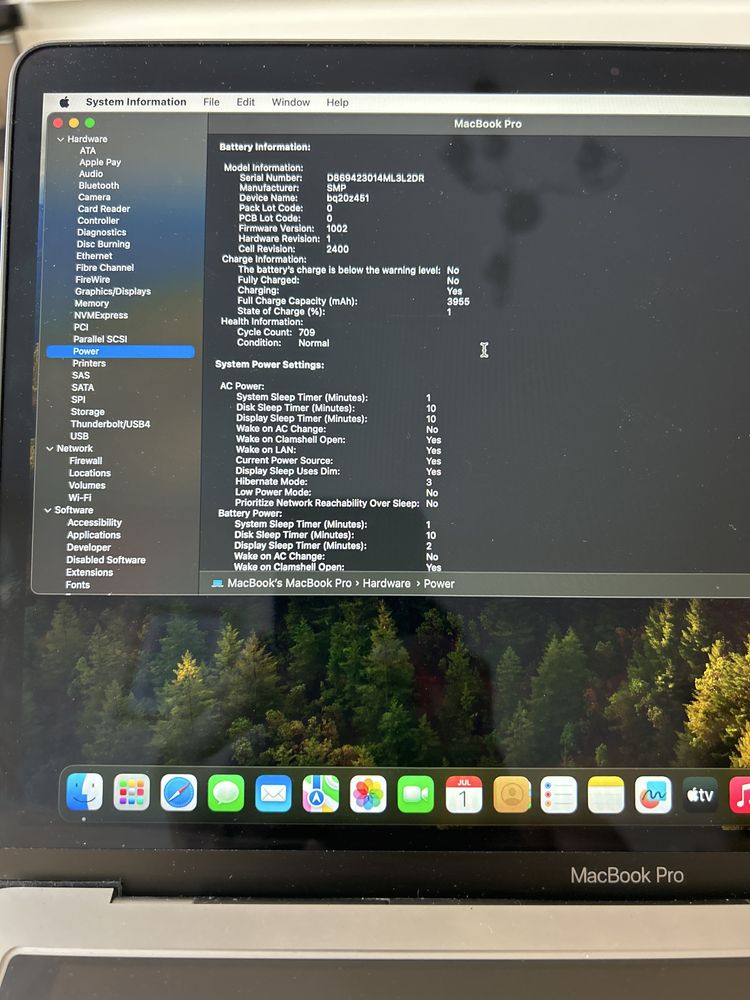
Task: Open Calendar showing JUL 1
Action: tap(464, 795)
